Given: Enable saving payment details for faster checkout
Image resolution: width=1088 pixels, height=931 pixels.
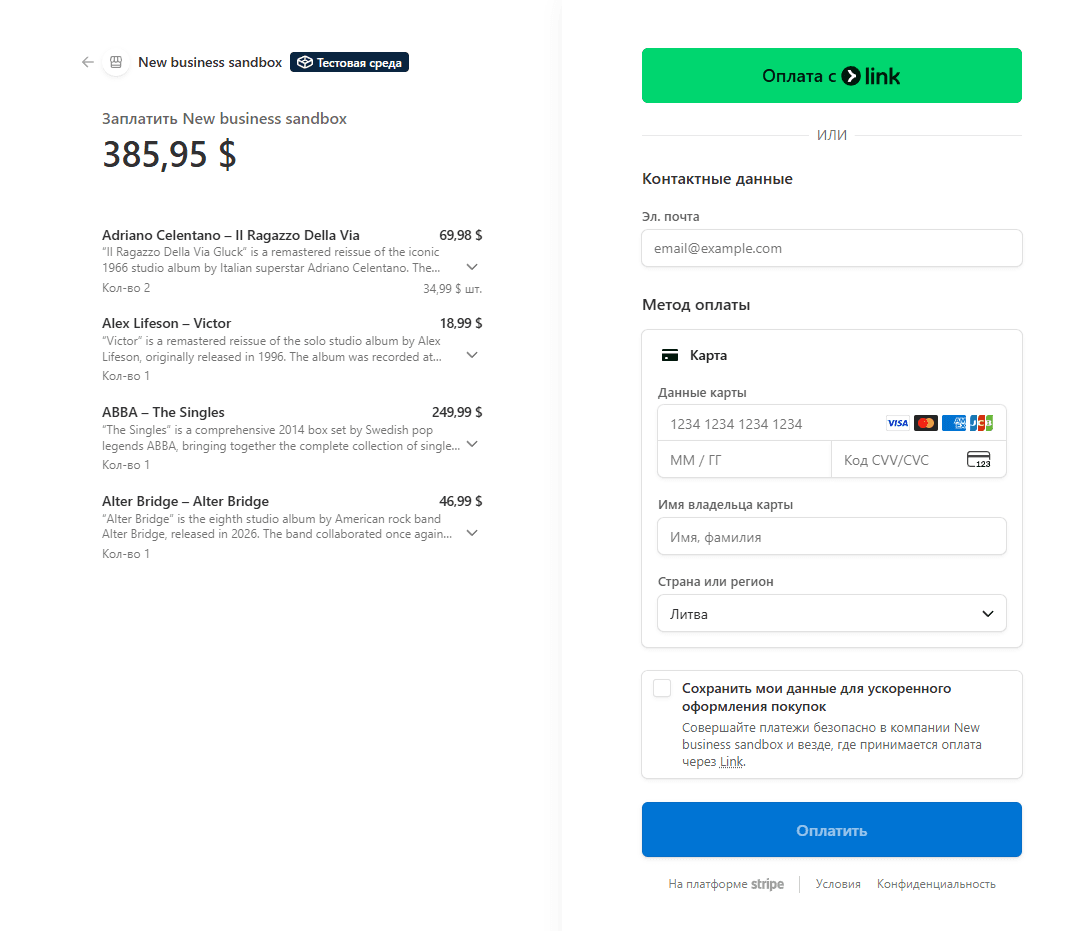Looking at the screenshot, I should 661,688.
